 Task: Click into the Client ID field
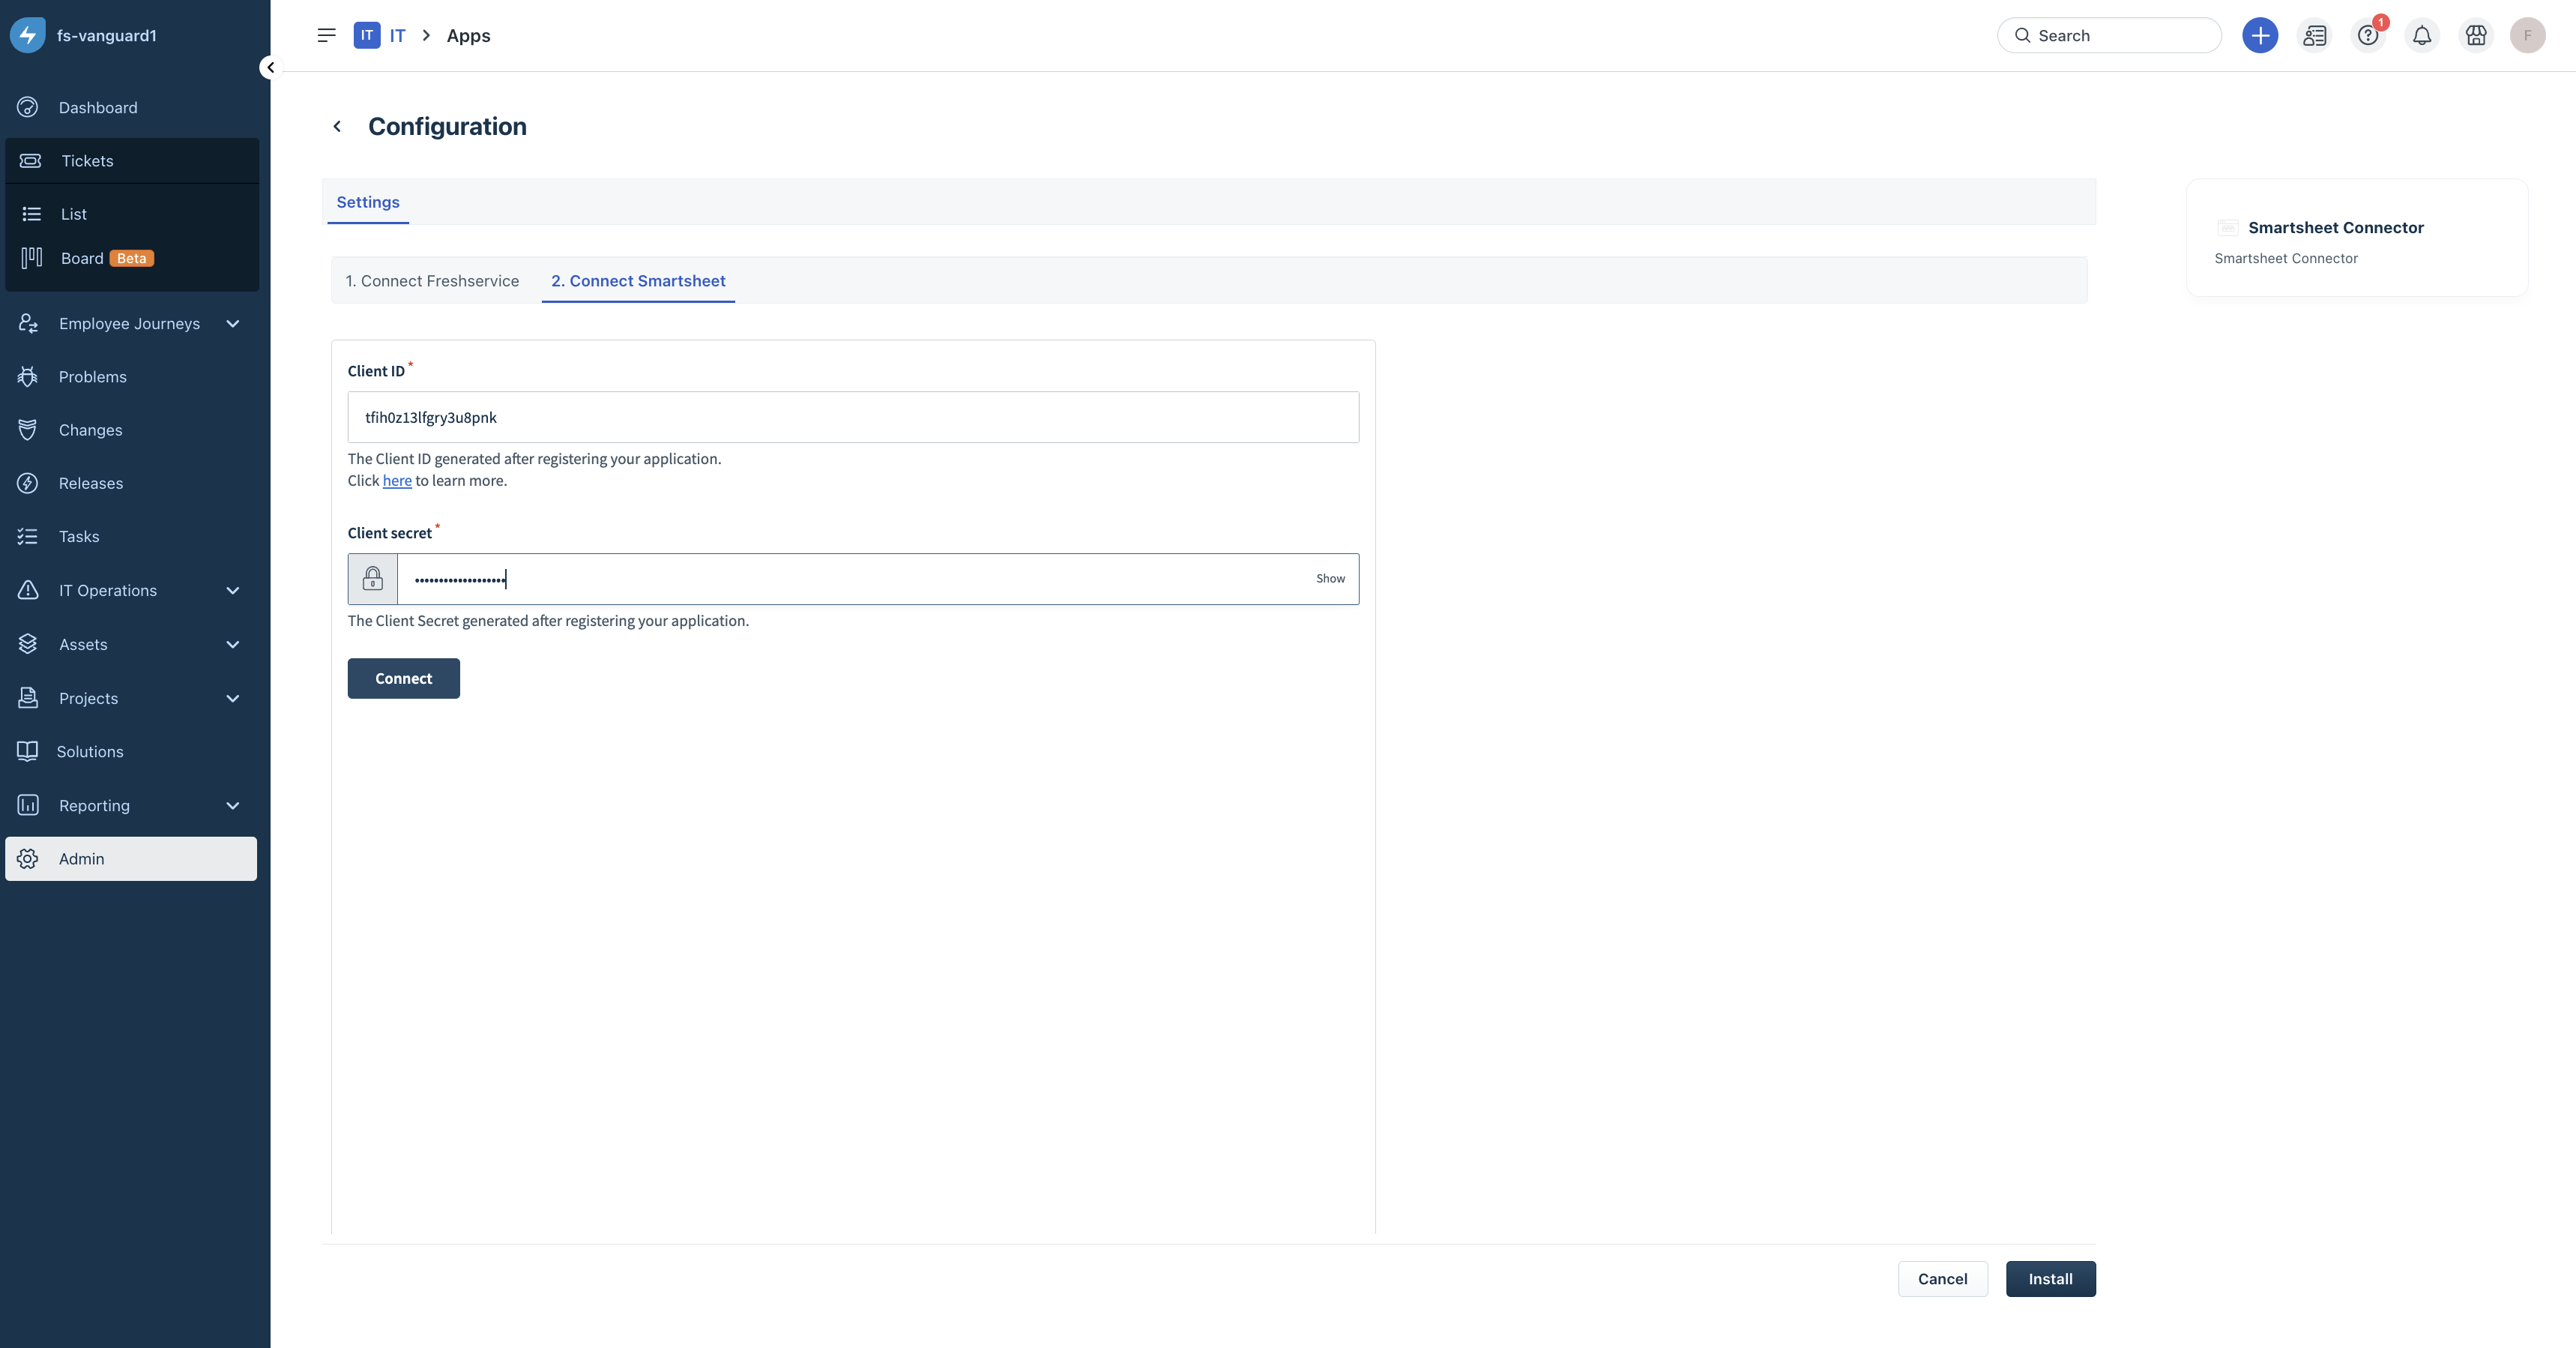pos(852,418)
